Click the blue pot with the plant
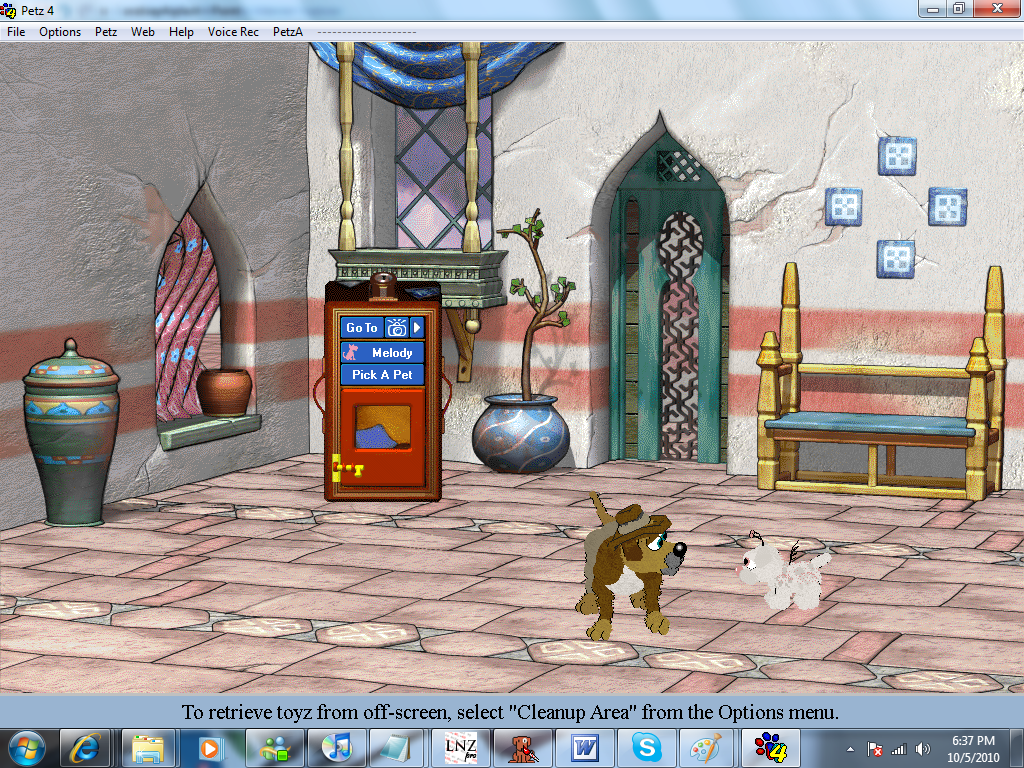 coord(521,432)
